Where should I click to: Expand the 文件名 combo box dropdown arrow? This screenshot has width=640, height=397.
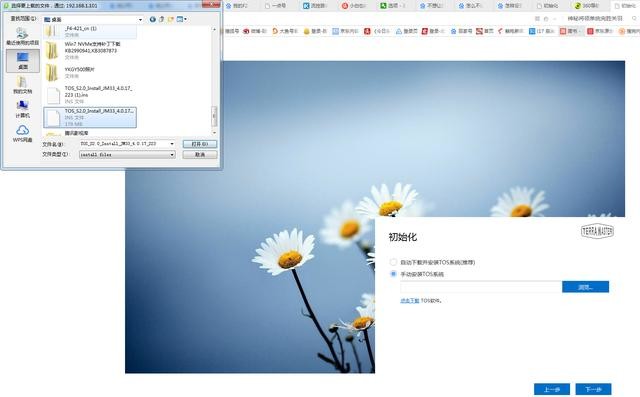point(172,144)
